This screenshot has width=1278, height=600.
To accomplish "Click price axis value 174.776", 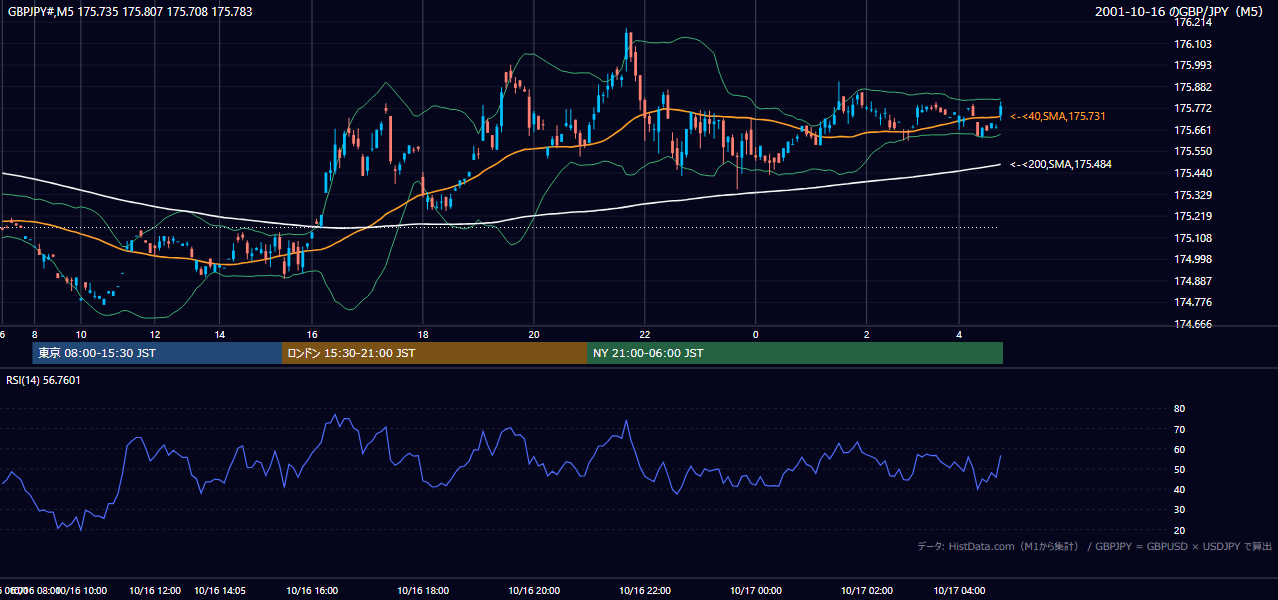I will (1193, 302).
